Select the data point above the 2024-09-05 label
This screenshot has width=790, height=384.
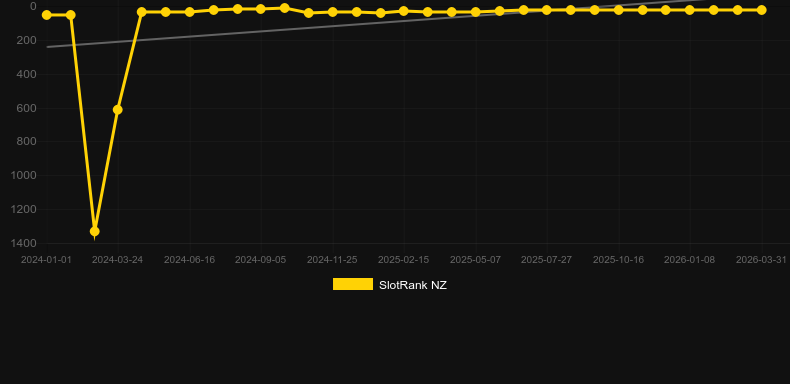point(260,9)
